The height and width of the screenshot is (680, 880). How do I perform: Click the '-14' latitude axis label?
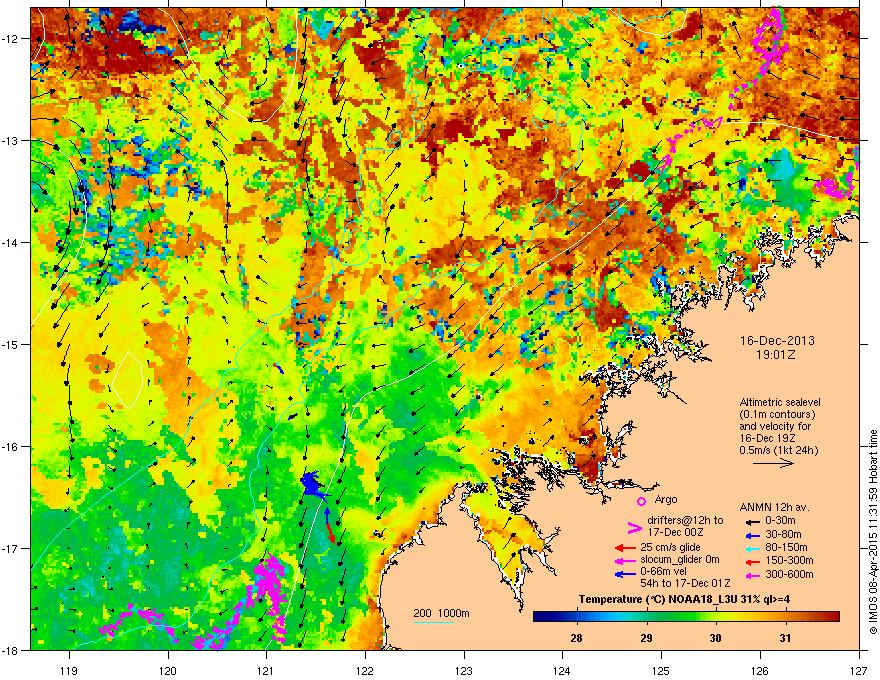pos(12,242)
